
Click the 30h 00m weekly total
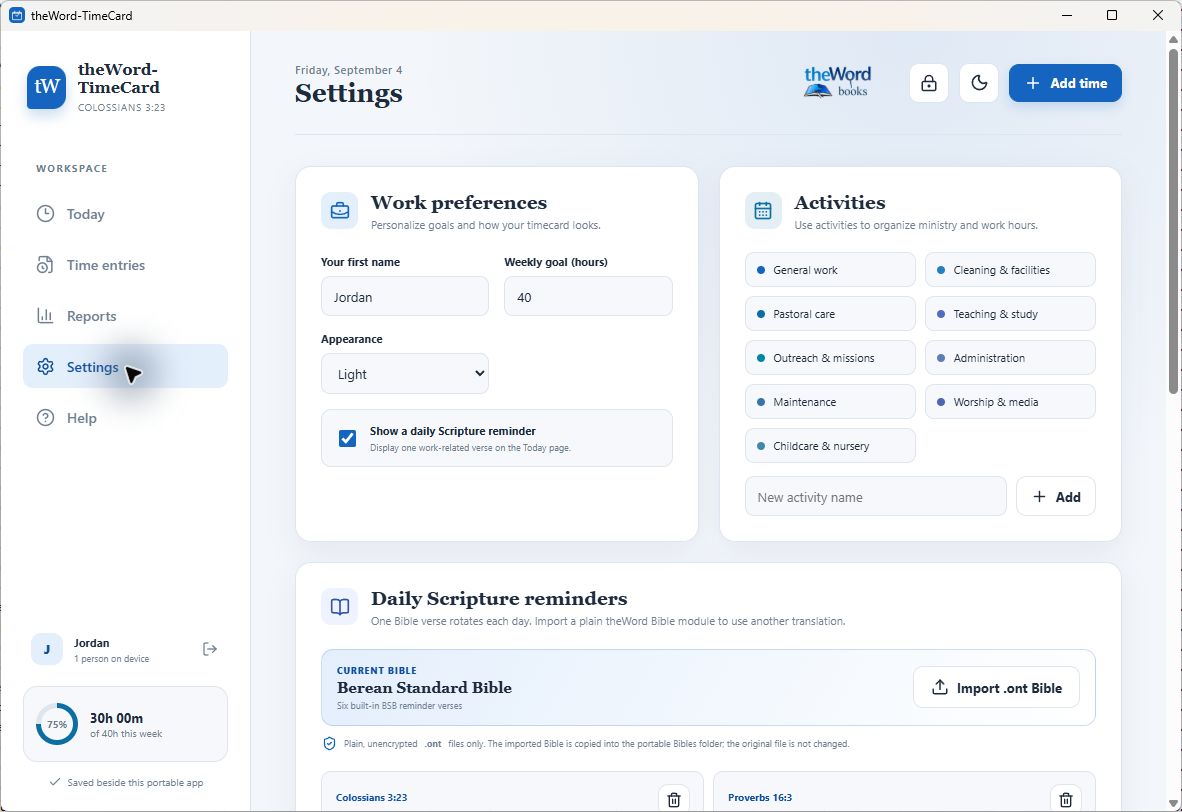116,718
